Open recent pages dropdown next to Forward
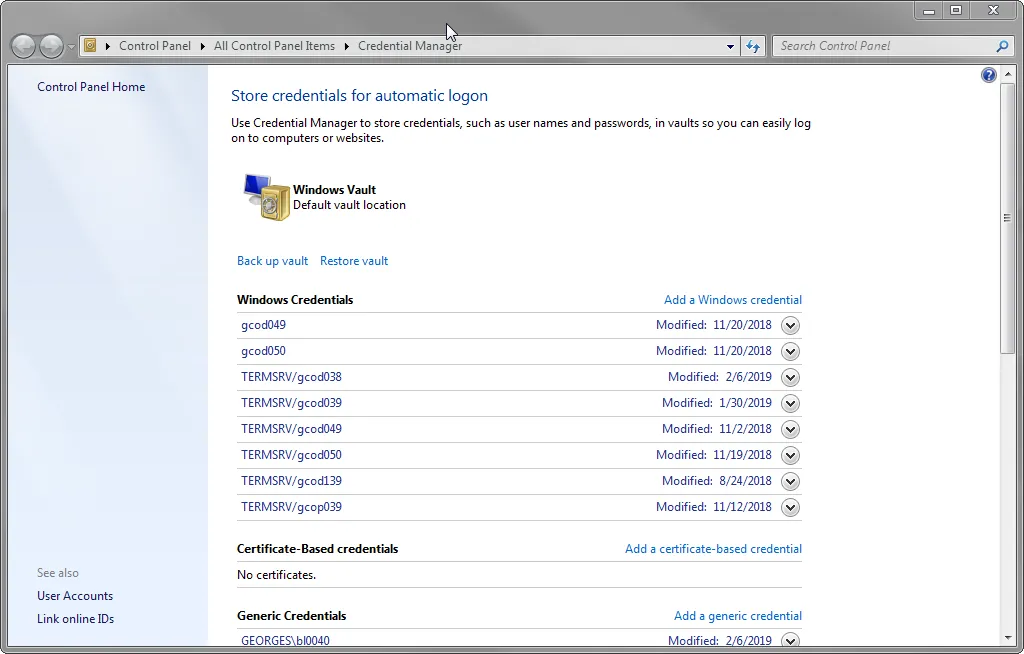 click(71, 47)
